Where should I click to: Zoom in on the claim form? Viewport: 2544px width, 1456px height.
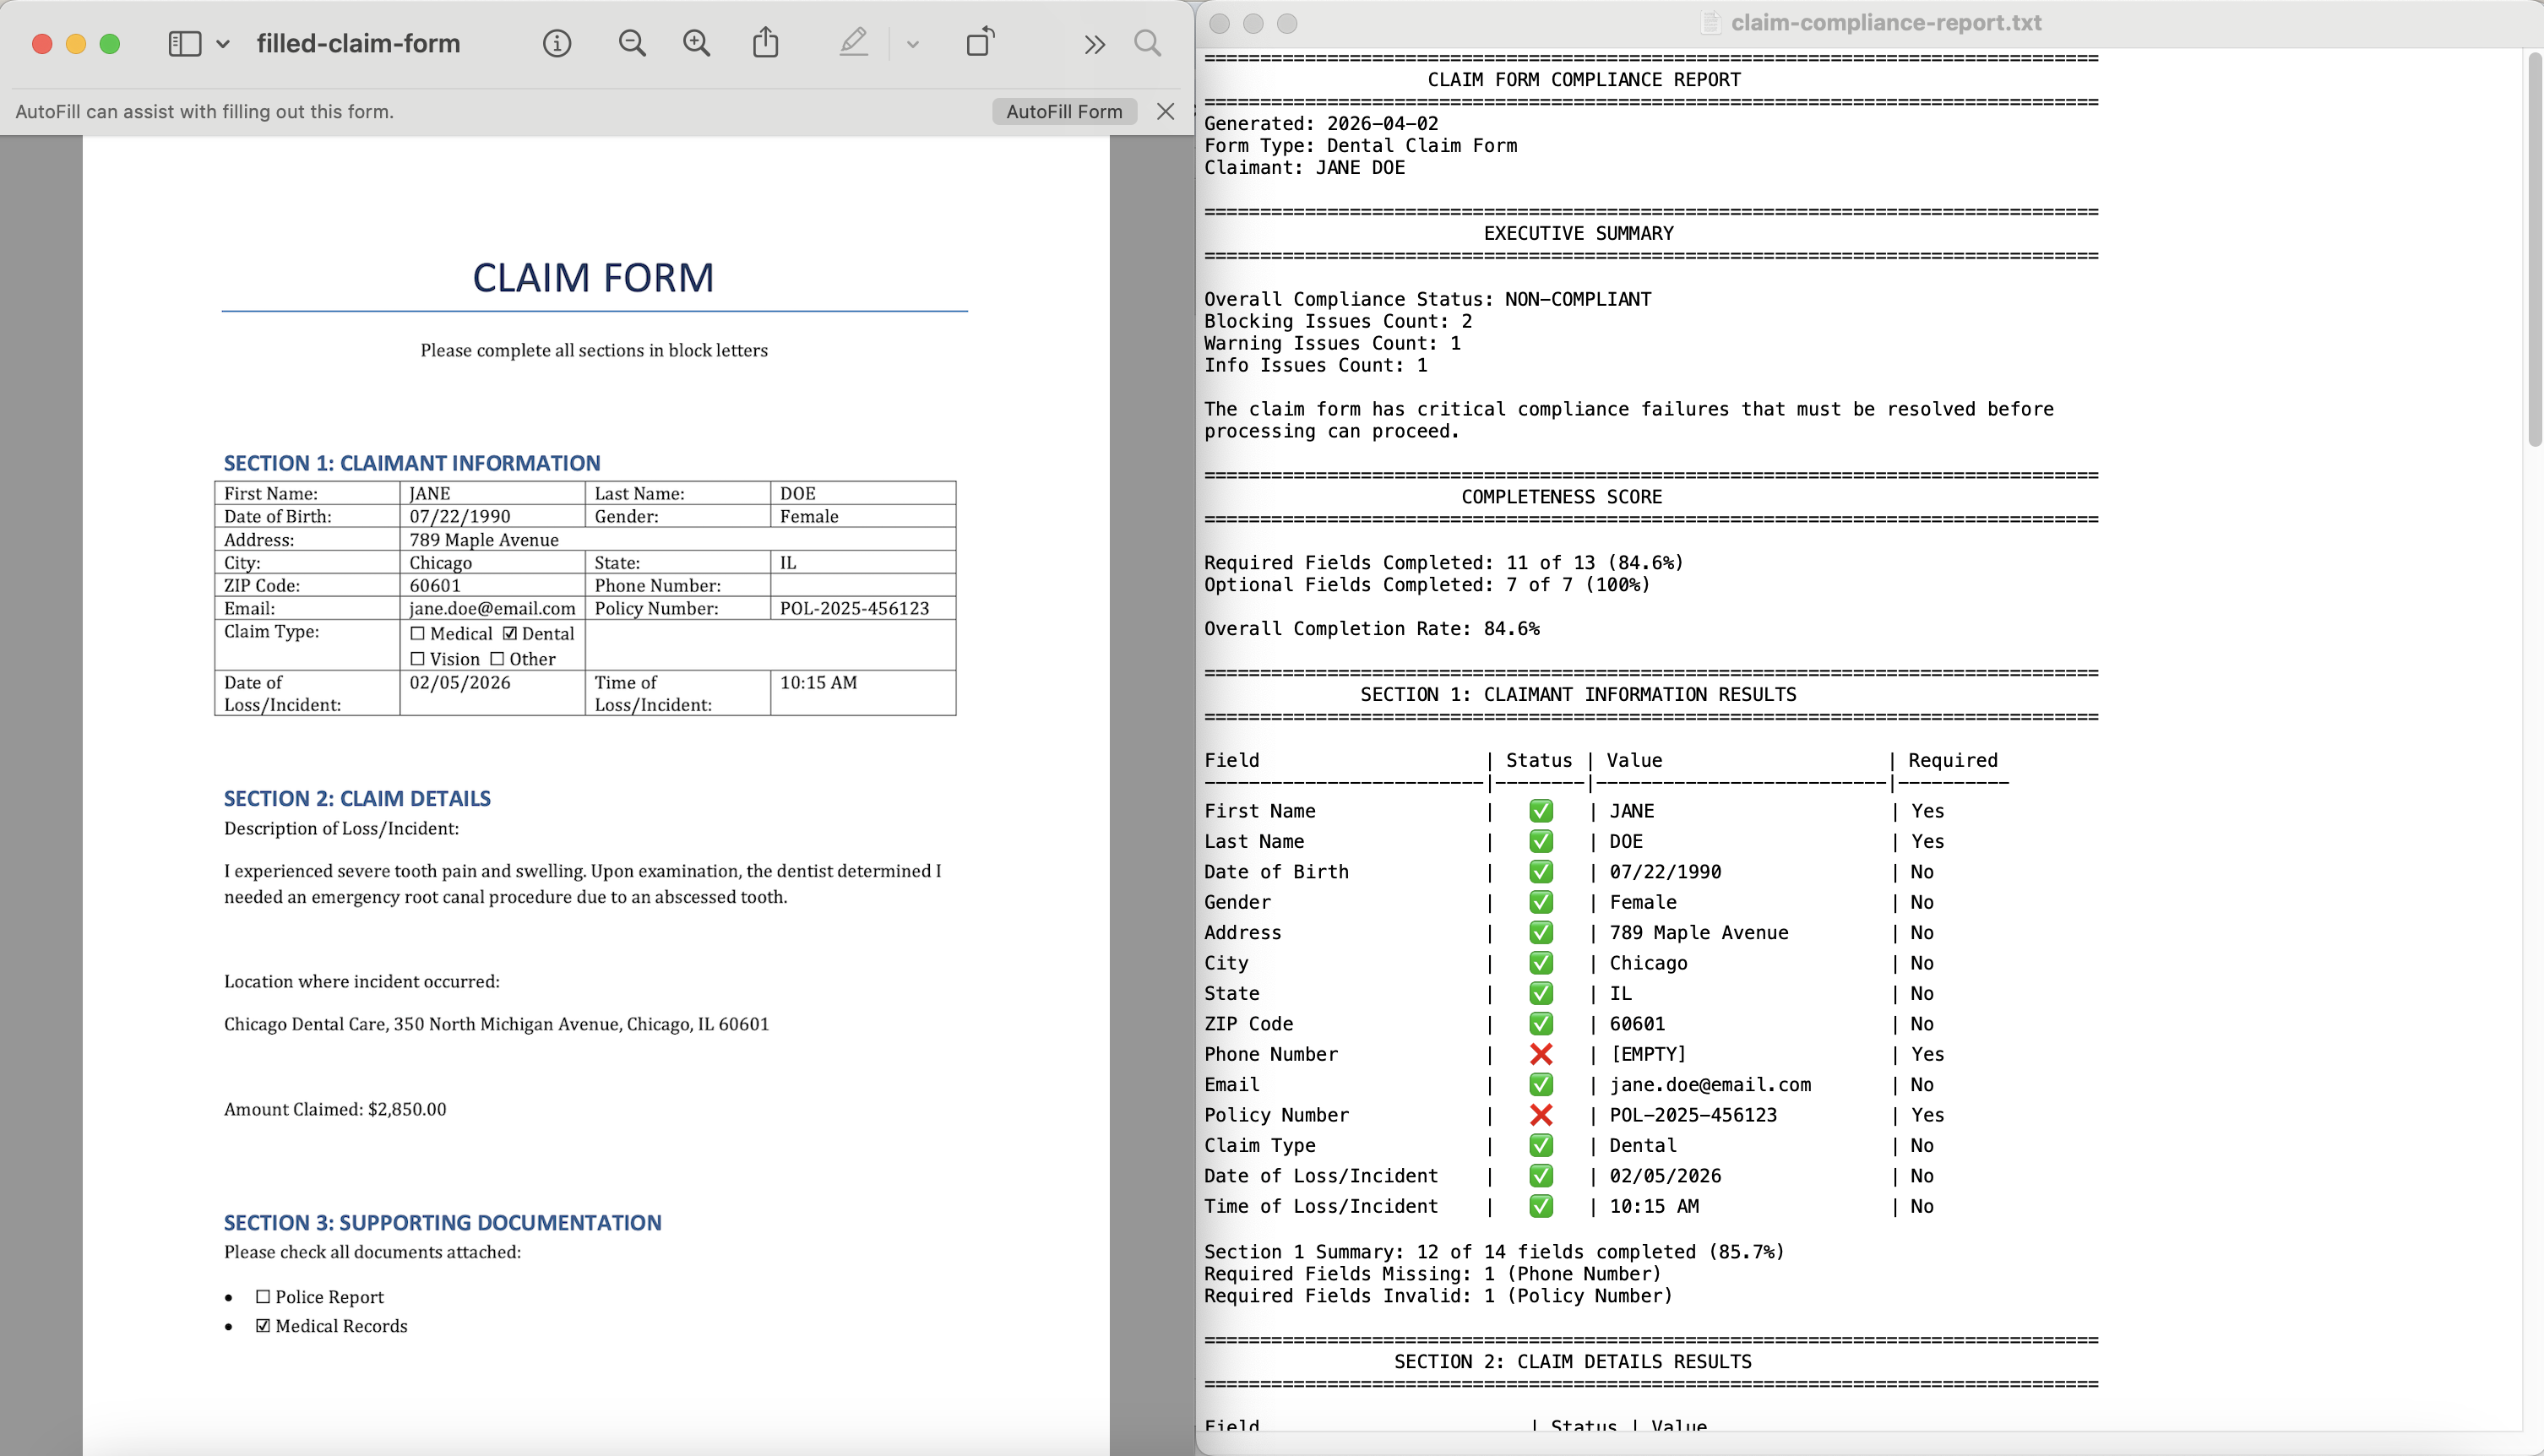pyautogui.click(x=697, y=43)
